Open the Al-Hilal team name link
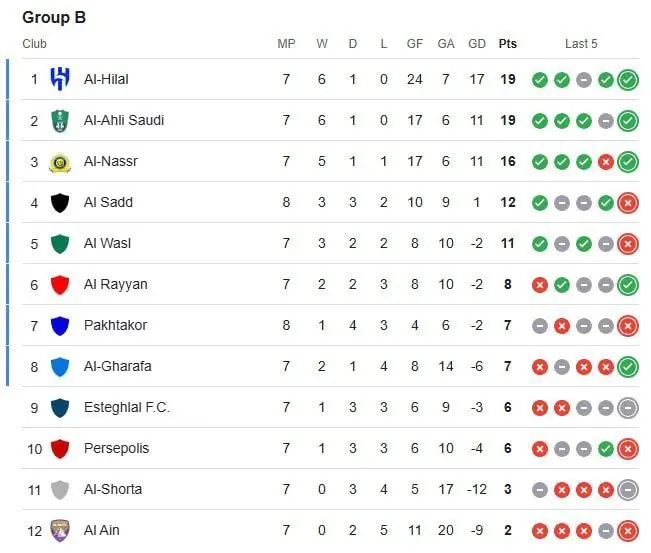The height and width of the screenshot is (553, 651). click(106, 79)
